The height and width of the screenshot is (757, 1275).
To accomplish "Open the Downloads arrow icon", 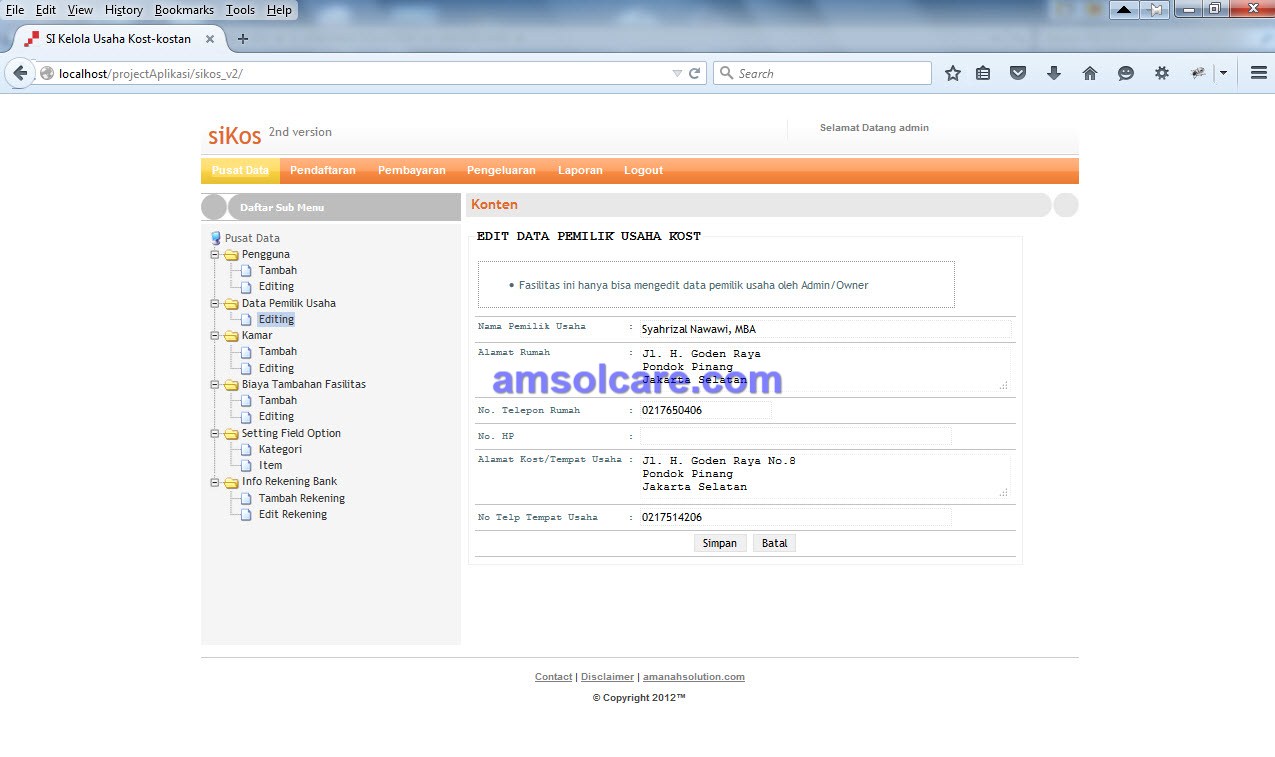I will (1054, 73).
